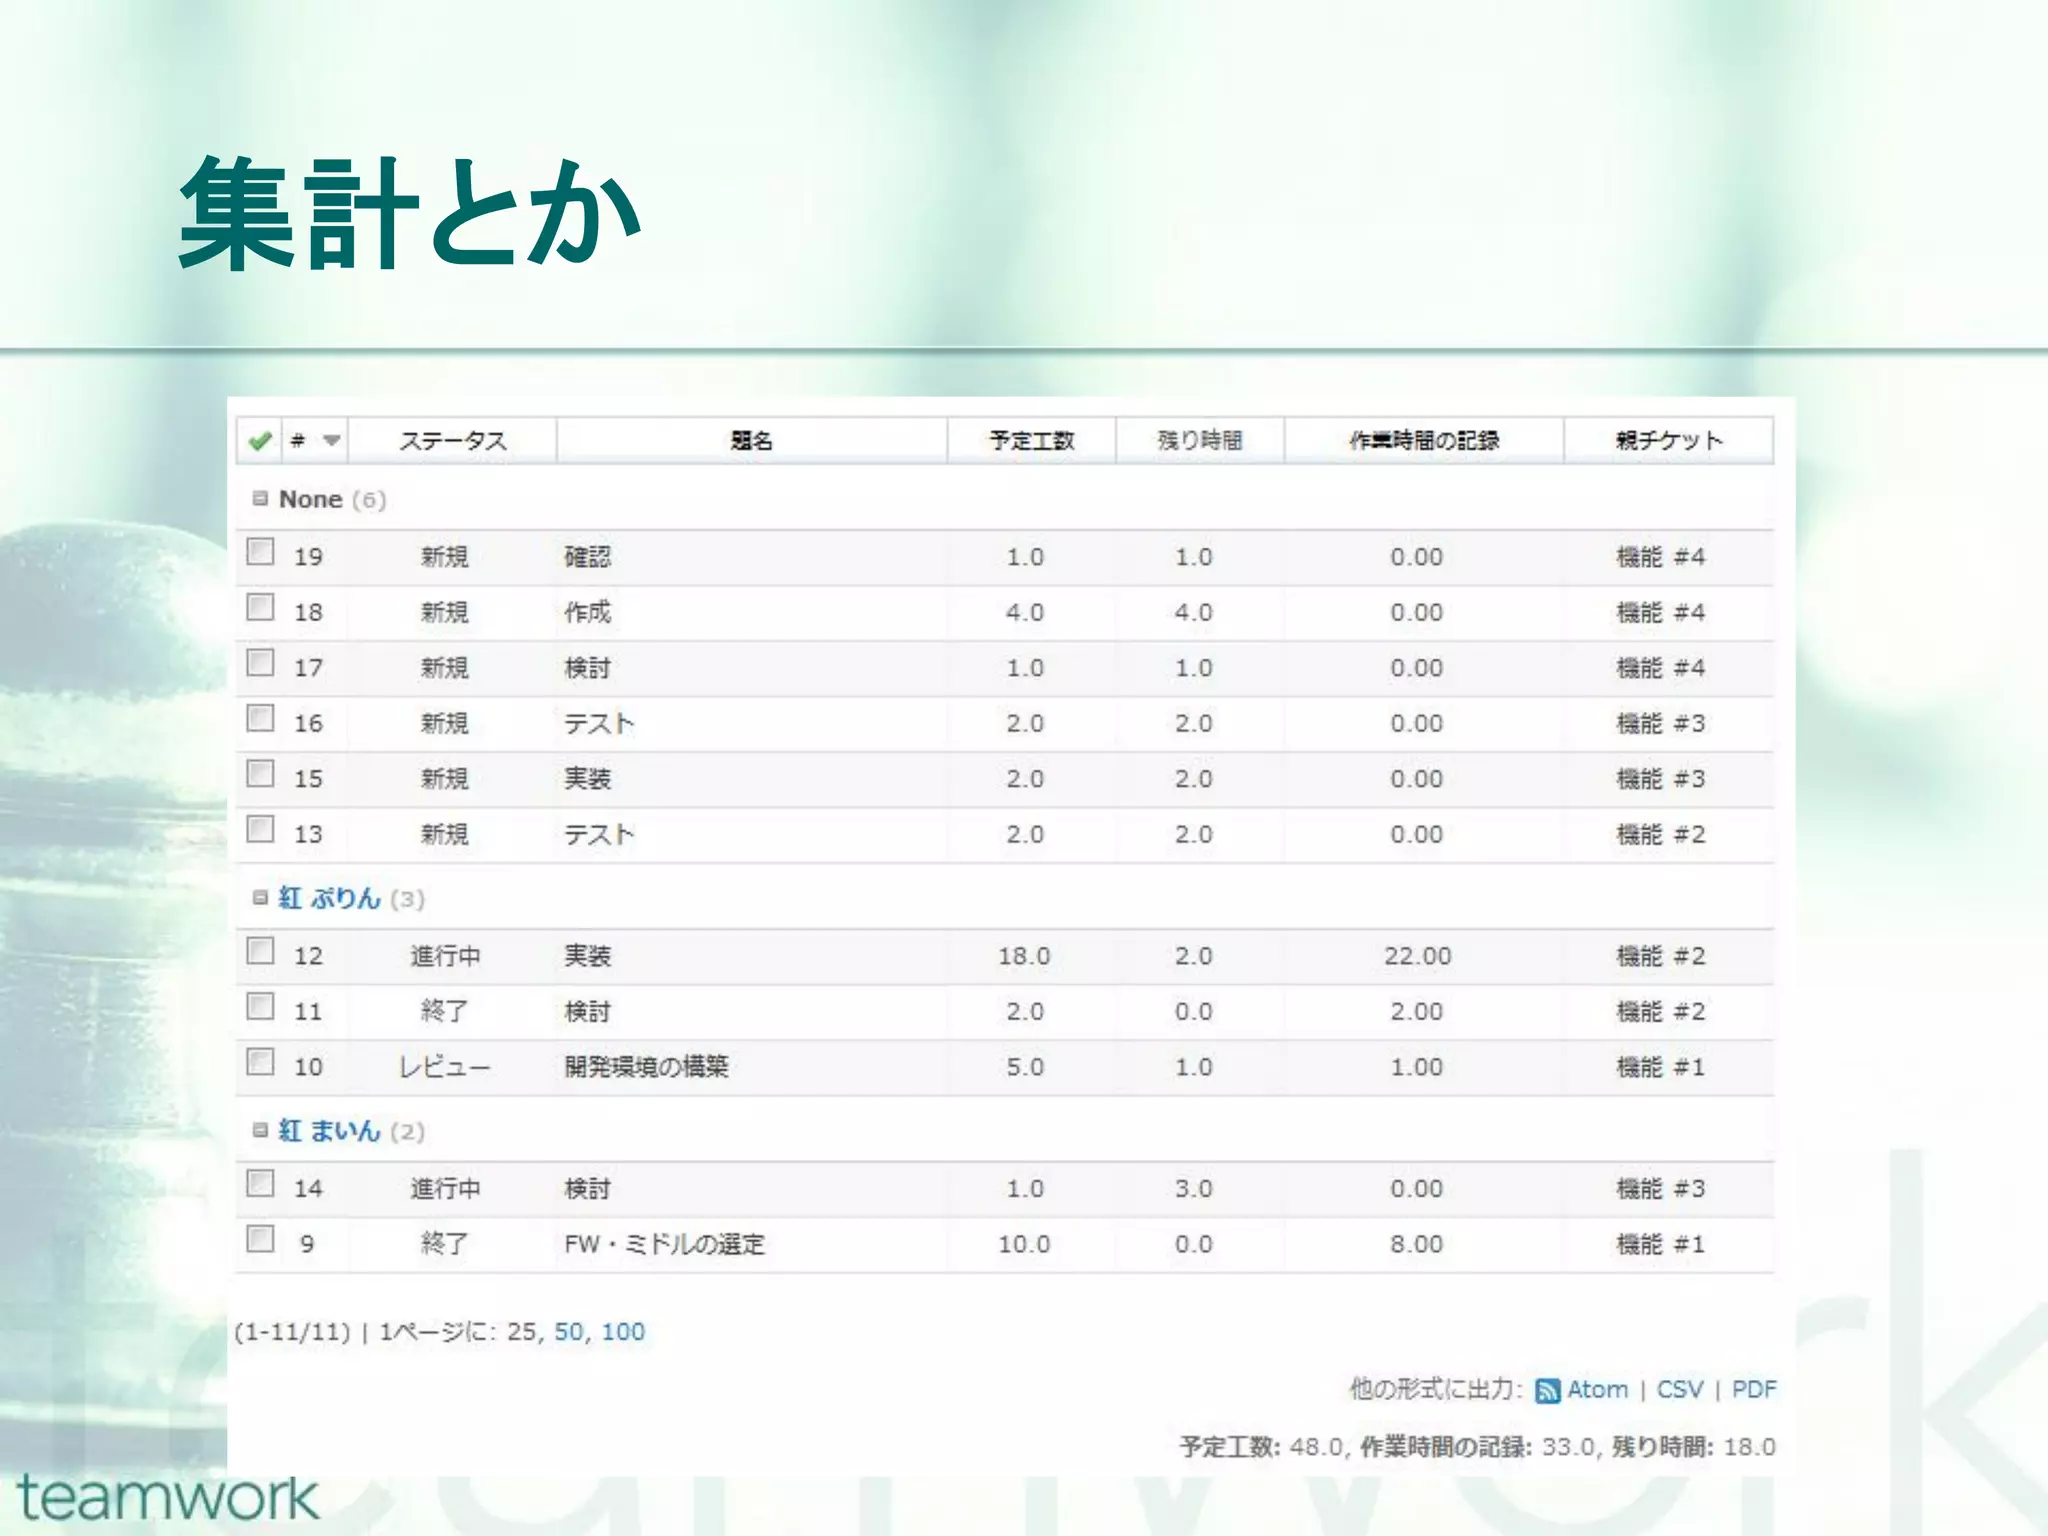2048x1536 pixels.
Task: Collapse the 紅 まいん group
Action: [261, 1130]
